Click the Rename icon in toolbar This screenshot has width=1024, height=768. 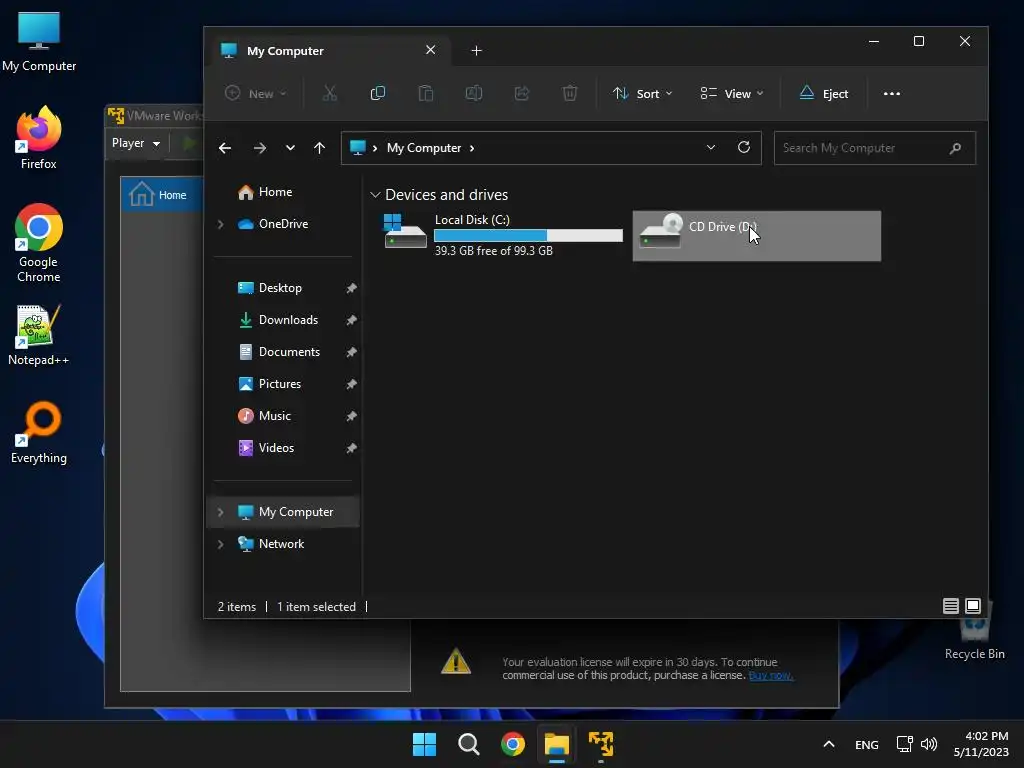pos(473,93)
